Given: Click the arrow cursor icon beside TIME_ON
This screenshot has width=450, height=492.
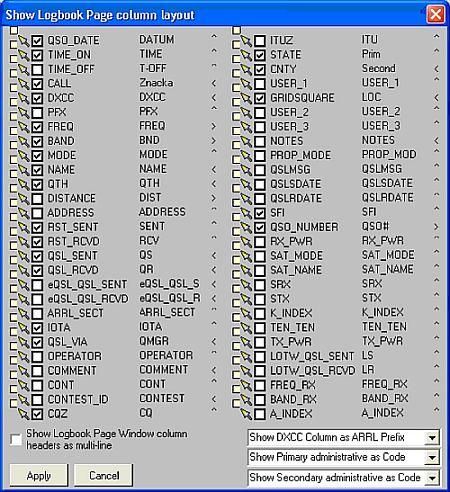Looking at the screenshot, I should [x=23, y=55].
